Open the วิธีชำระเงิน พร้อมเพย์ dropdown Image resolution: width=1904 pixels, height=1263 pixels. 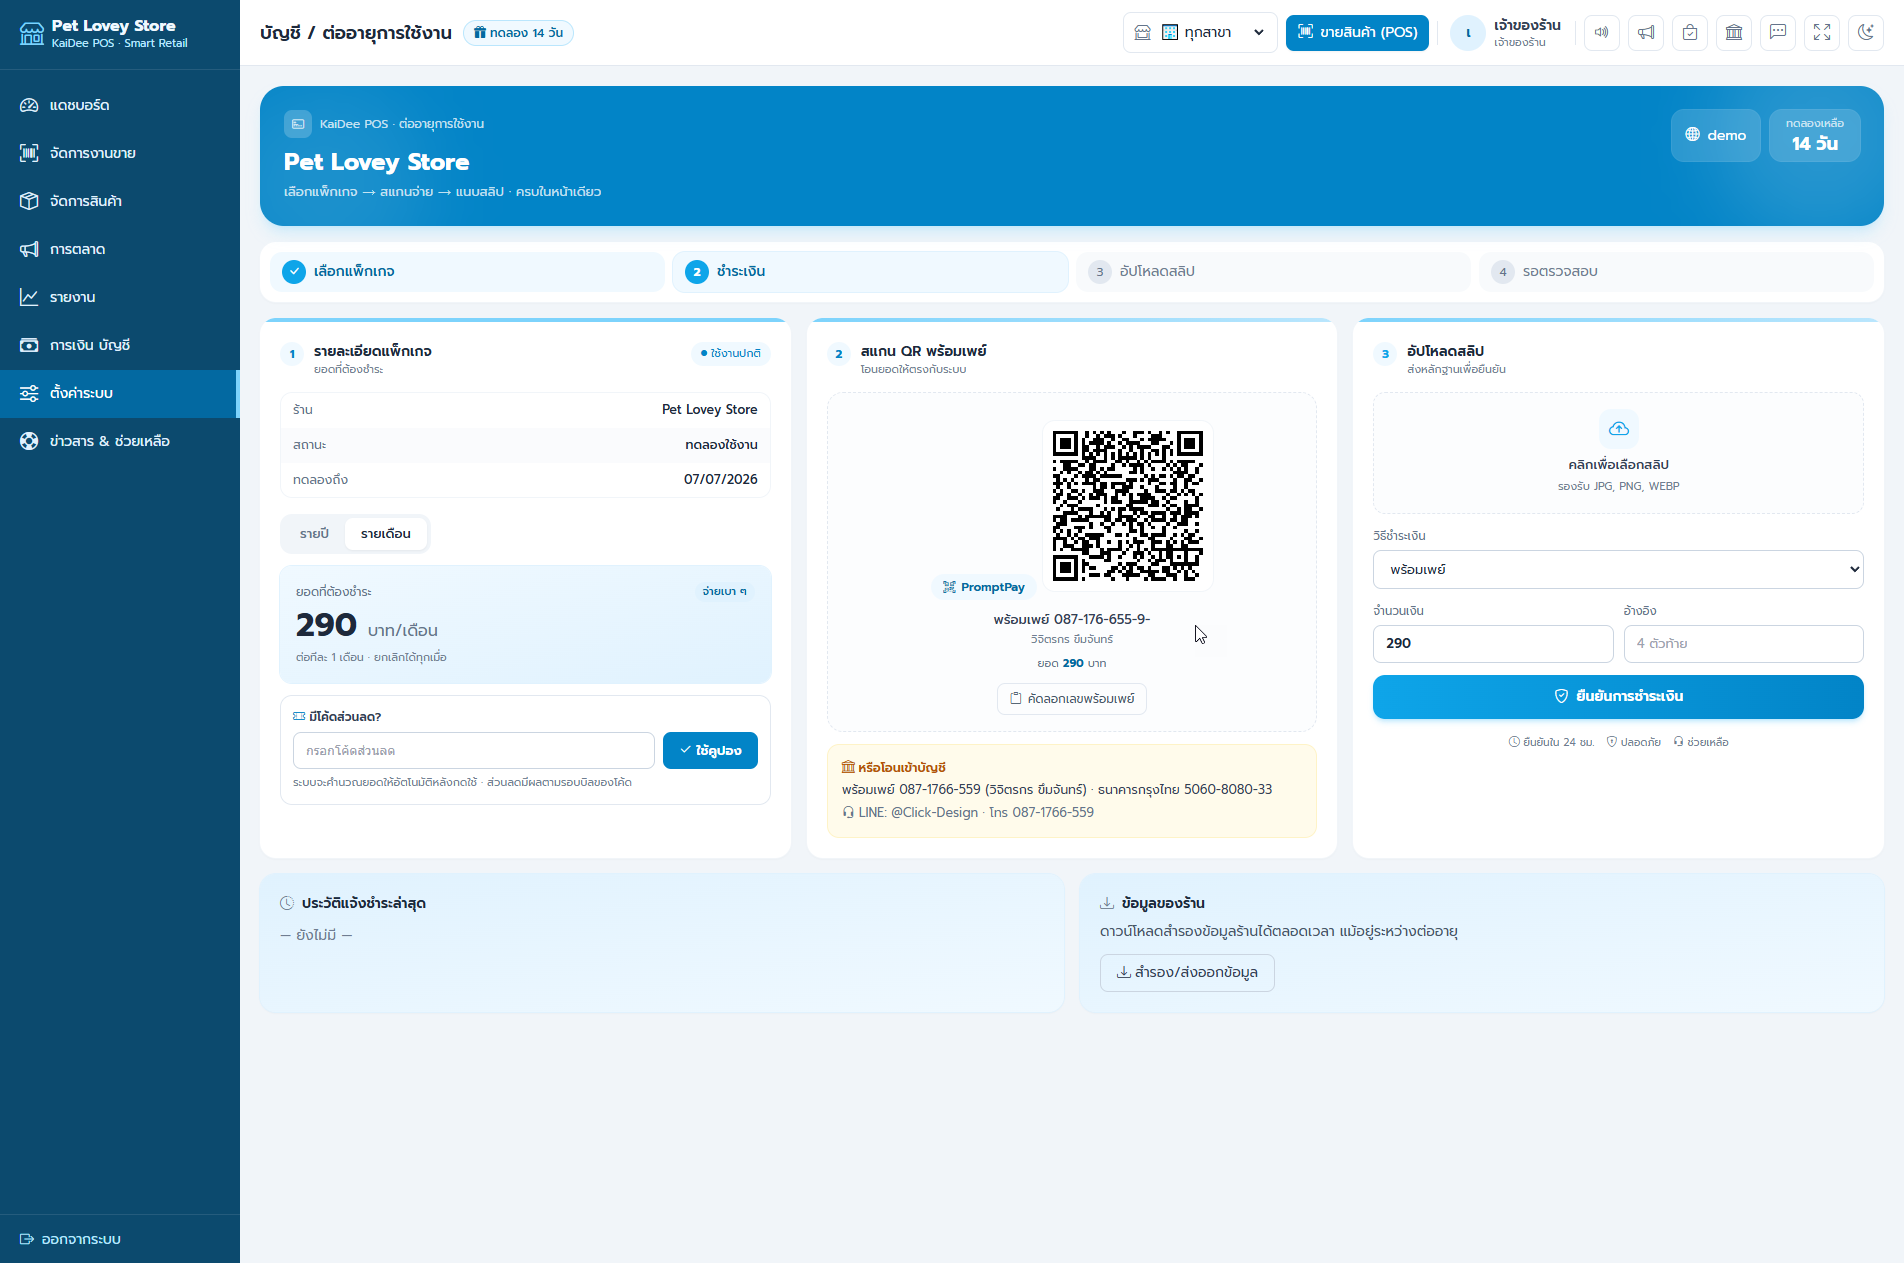coord(1618,570)
